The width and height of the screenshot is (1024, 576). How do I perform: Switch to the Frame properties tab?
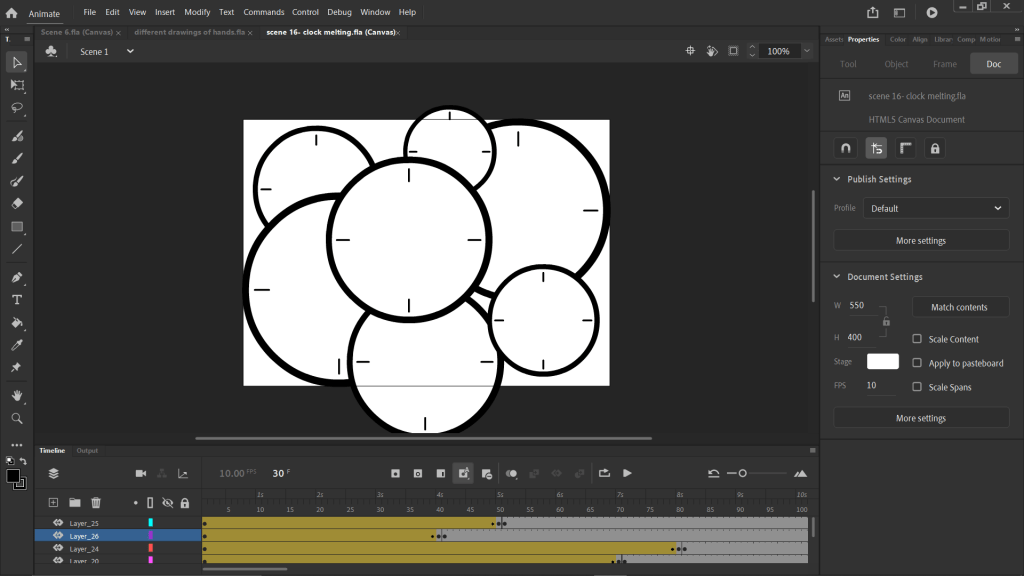click(944, 64)
